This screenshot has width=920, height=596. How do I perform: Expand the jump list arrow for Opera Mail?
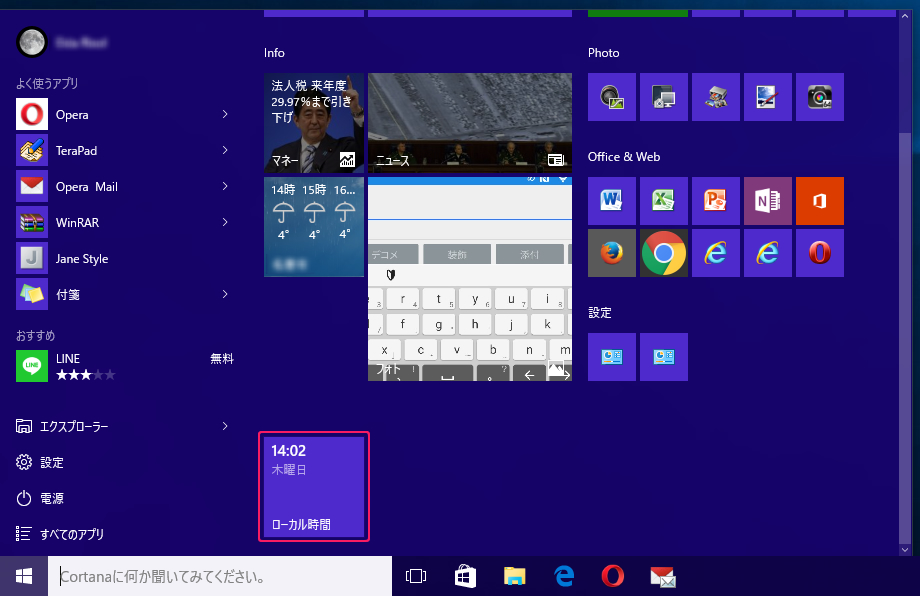(225, 187)
